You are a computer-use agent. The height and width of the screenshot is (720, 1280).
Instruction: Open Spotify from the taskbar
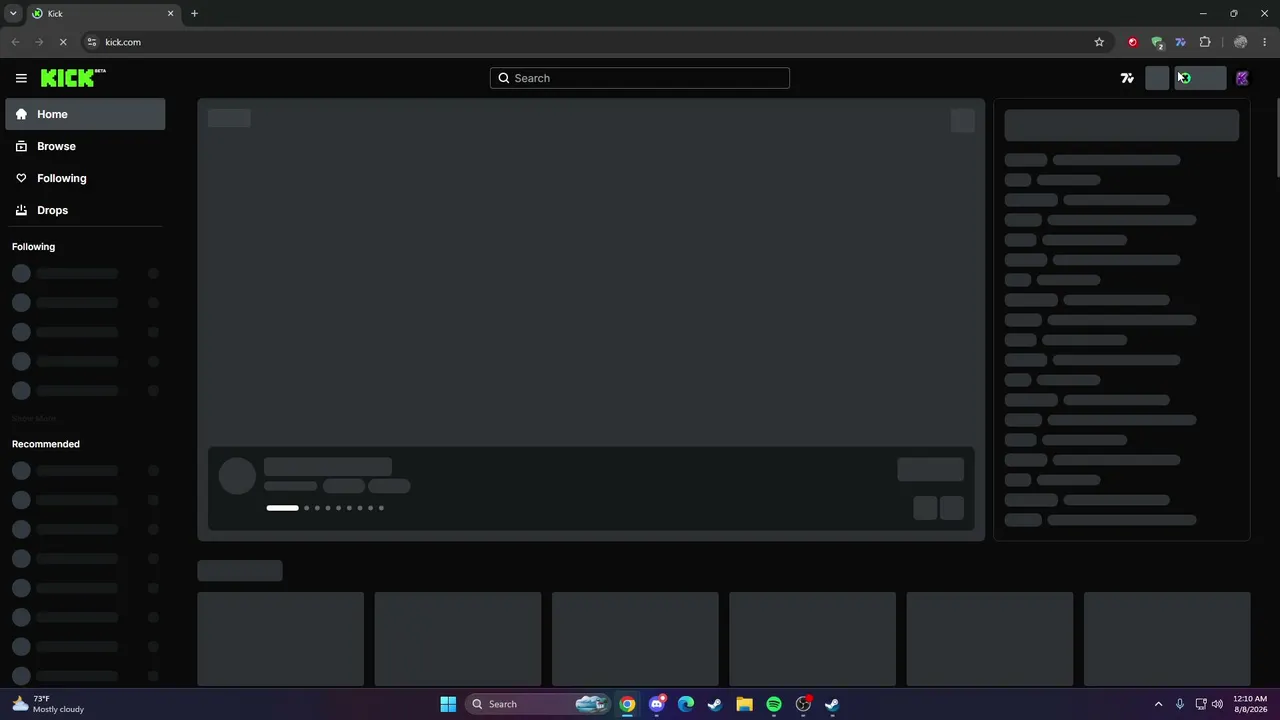pyautogui.click(x=773, y=704)
